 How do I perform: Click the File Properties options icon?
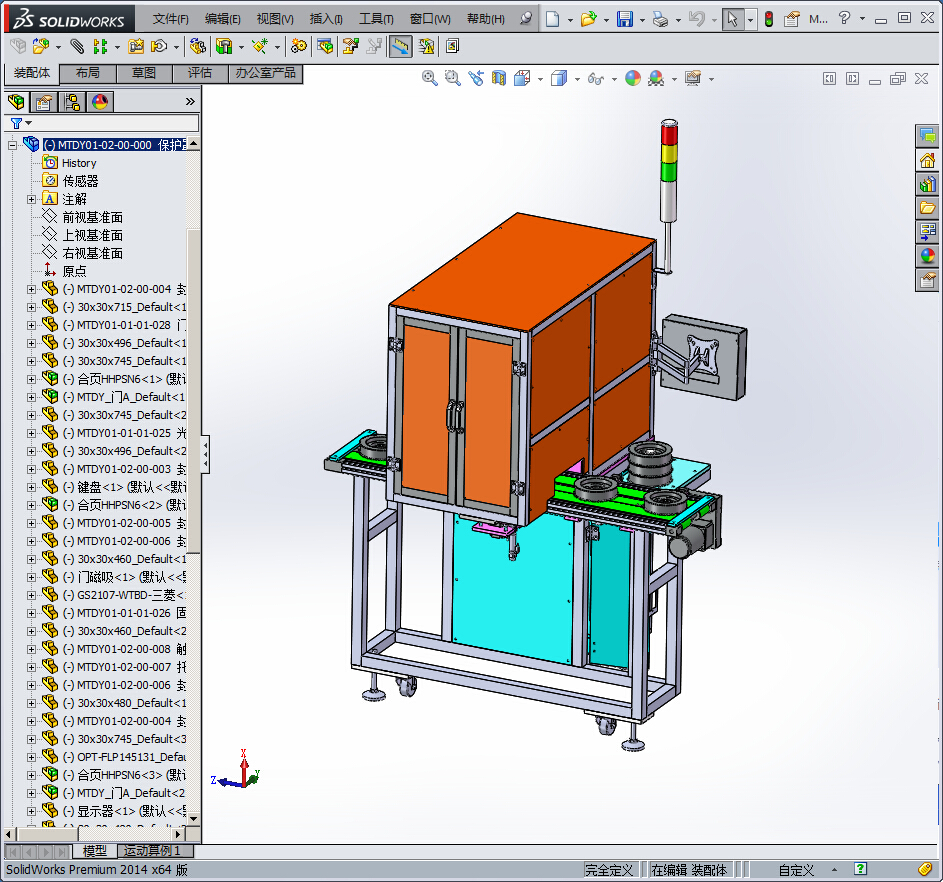click(x=792, y=19)
